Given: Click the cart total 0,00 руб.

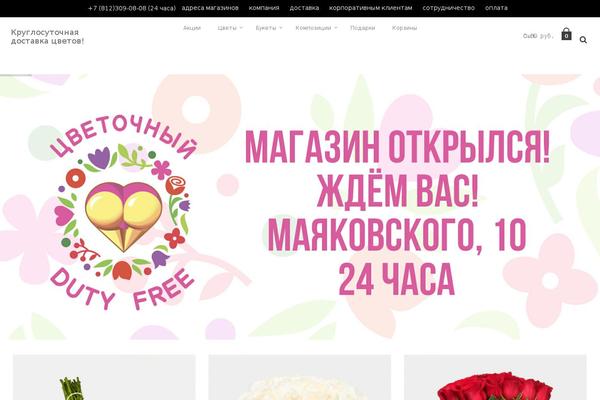Looking at the screenshot, I should 538,36.
